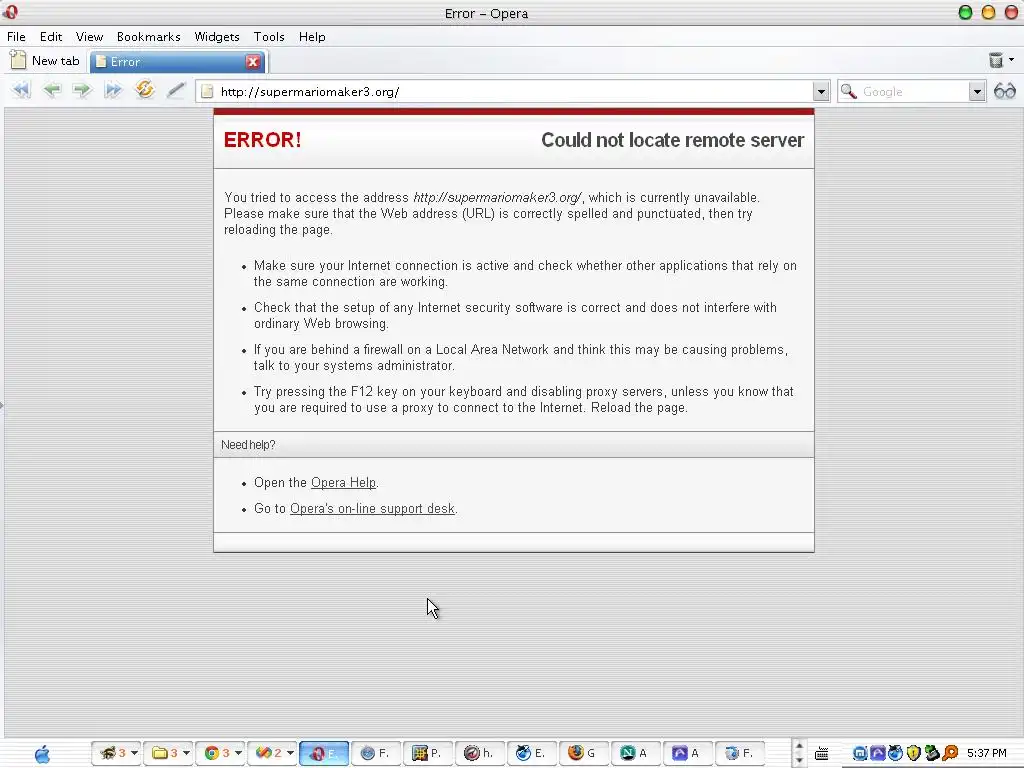
Task: Open the Bookmarks menu
Action: [x=148, y=37]
